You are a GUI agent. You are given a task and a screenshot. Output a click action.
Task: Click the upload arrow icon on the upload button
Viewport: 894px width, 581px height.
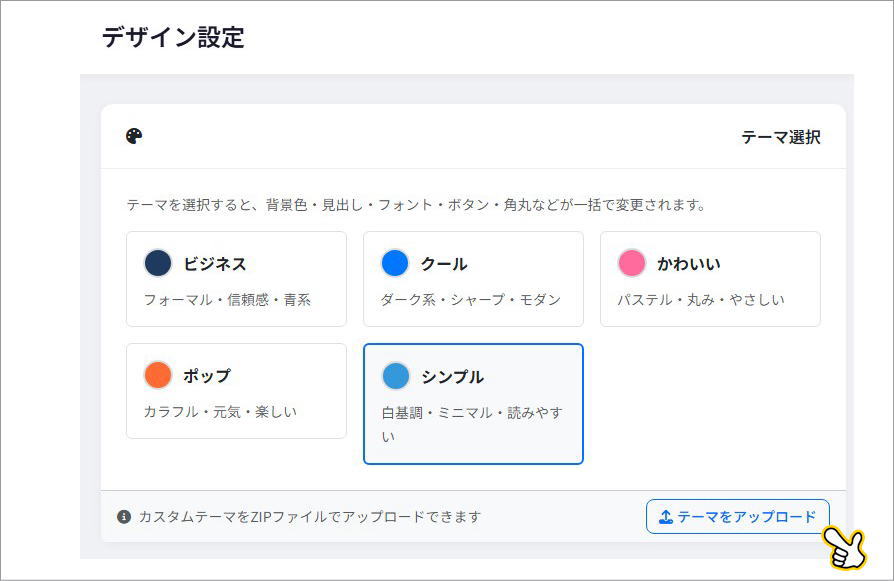[x=666, y=517]
